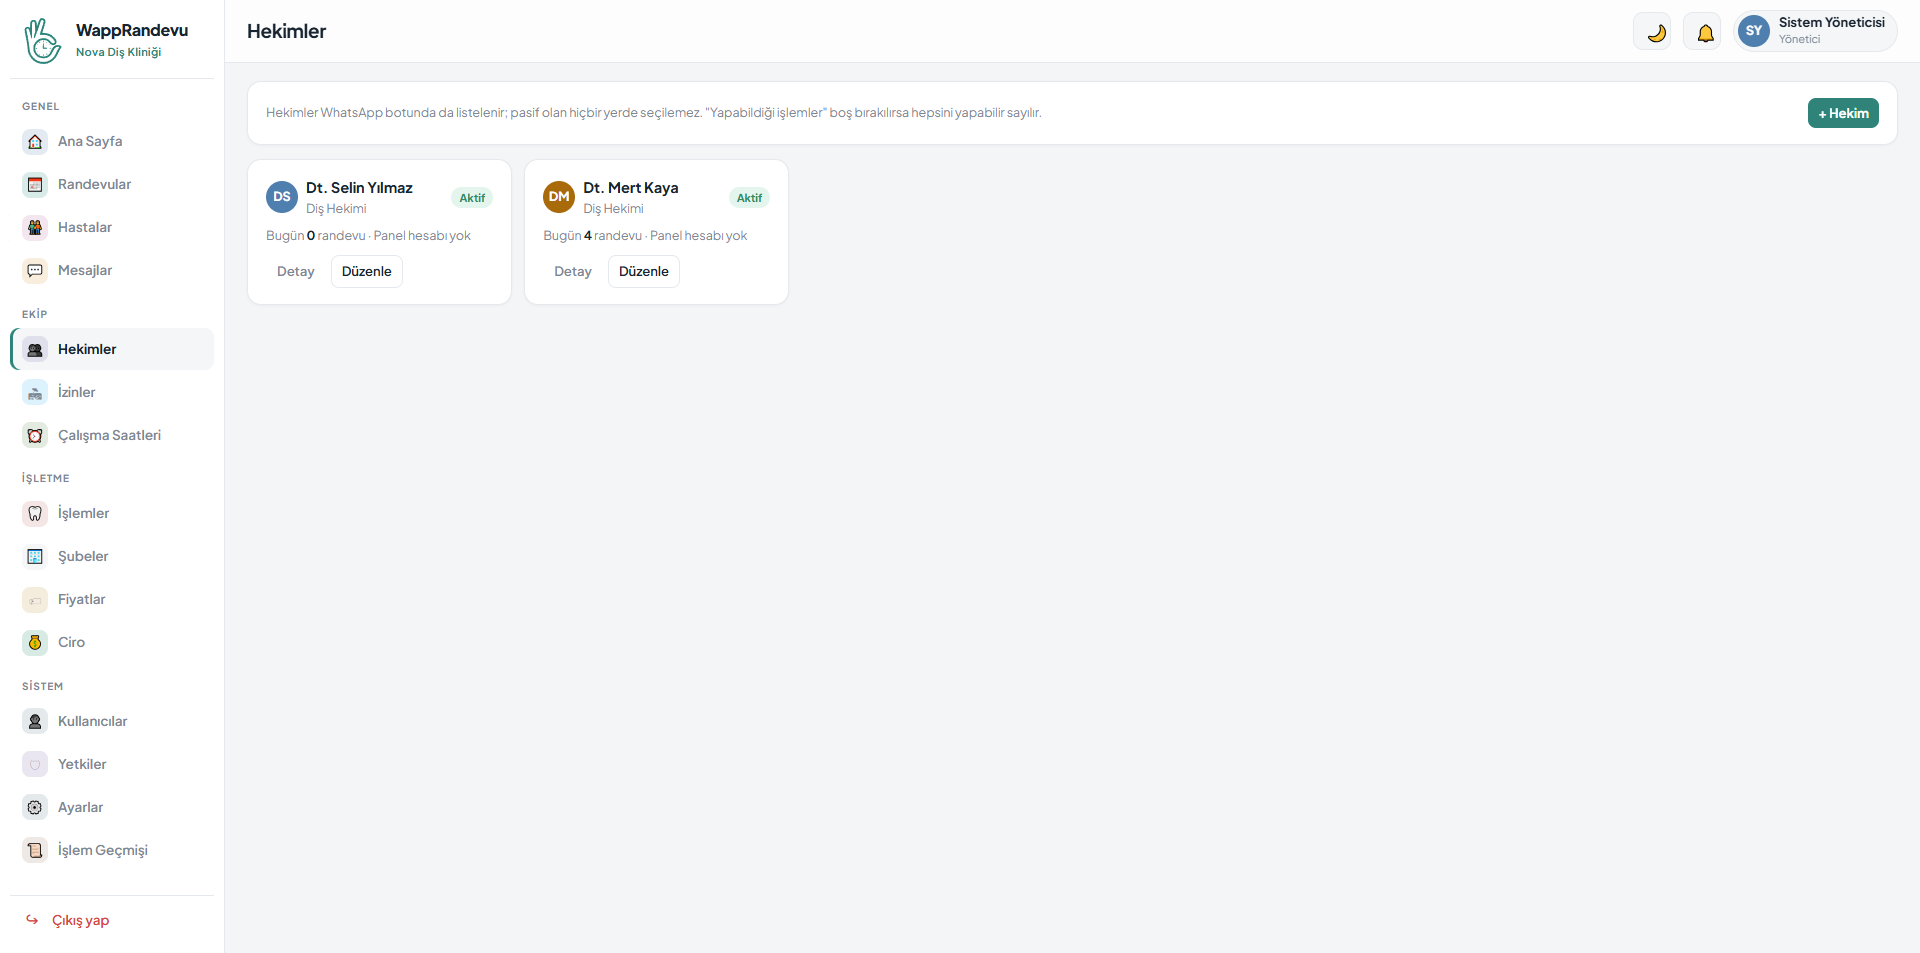Add a new doctor with +Hekim
Image resolution: width=1920 pixels, height=953 pixels.
[1843, 113]
